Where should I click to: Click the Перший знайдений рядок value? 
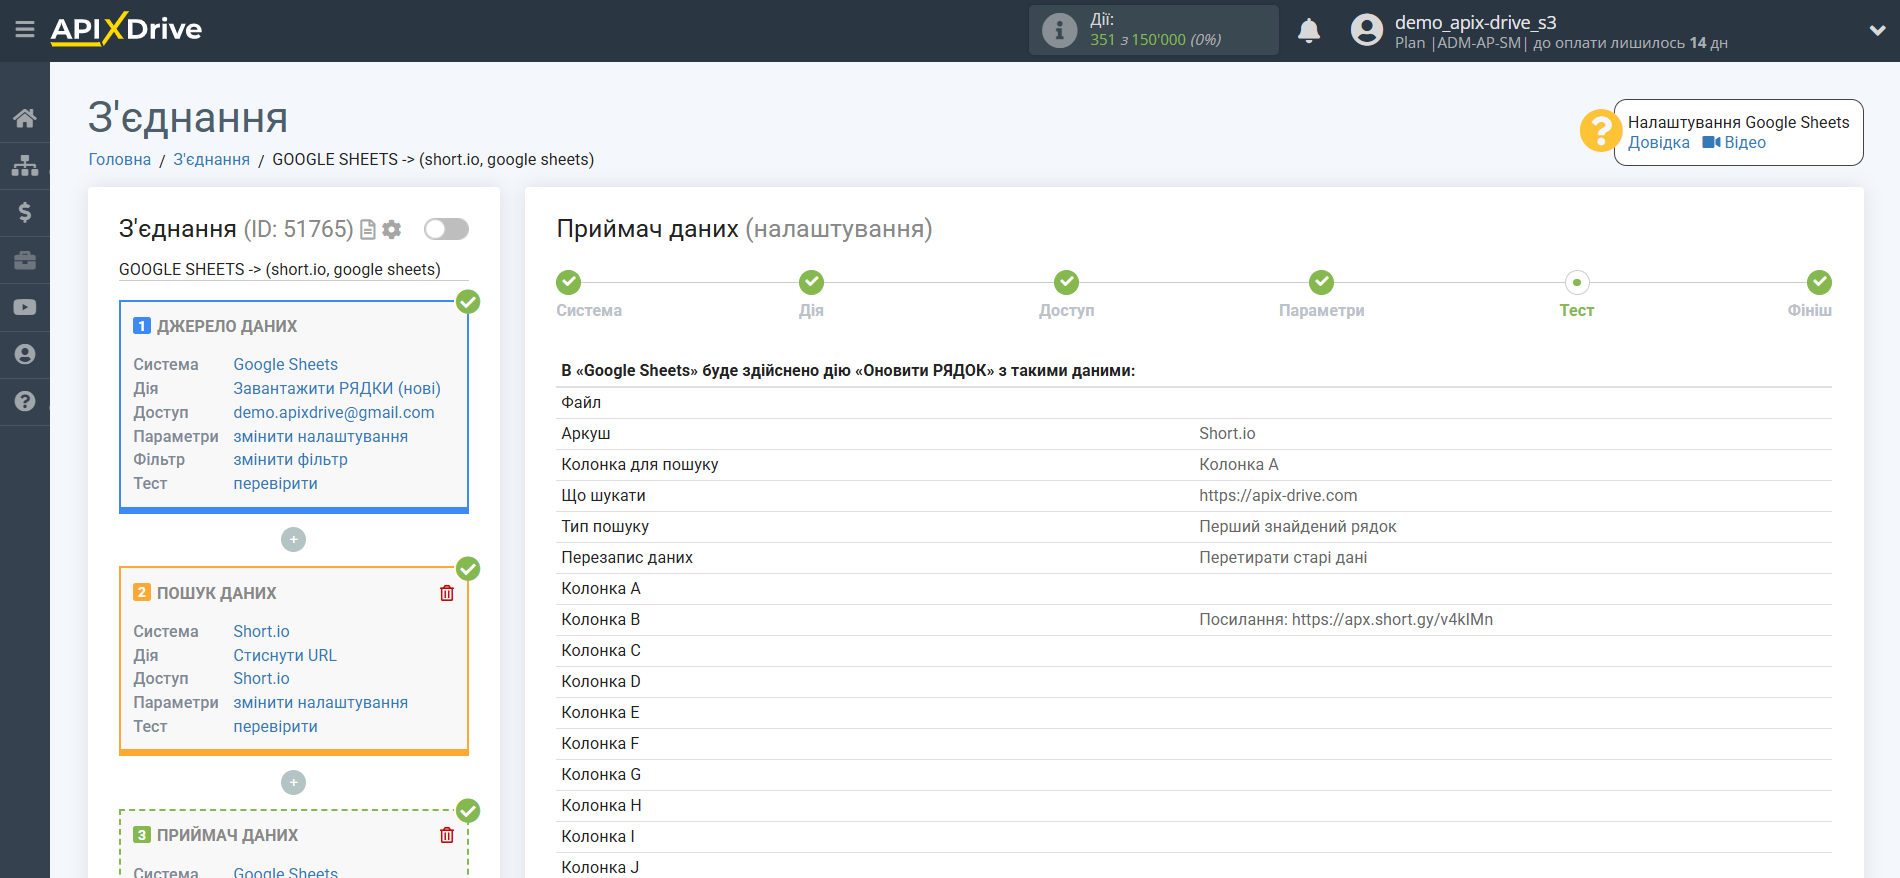coord(1298,527)
